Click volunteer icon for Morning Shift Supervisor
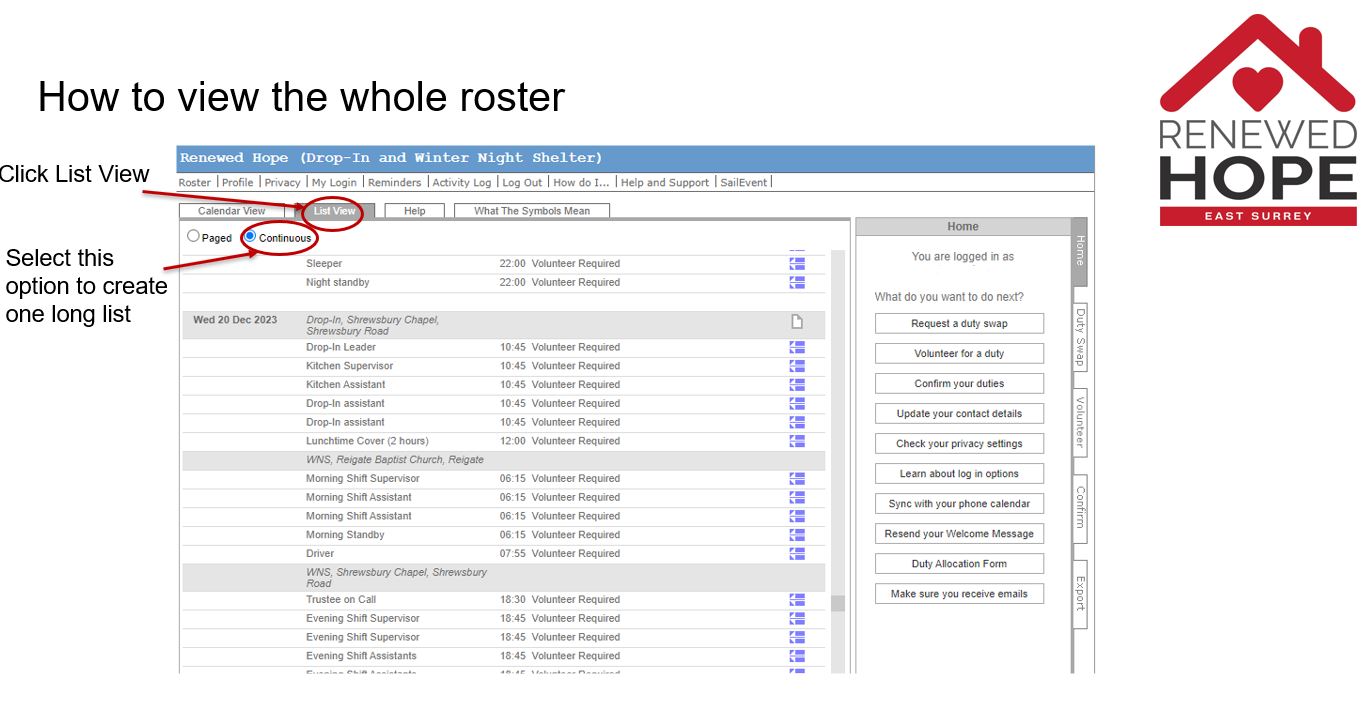The height and width of the screenshot is (721, 1370). point(797,479)
